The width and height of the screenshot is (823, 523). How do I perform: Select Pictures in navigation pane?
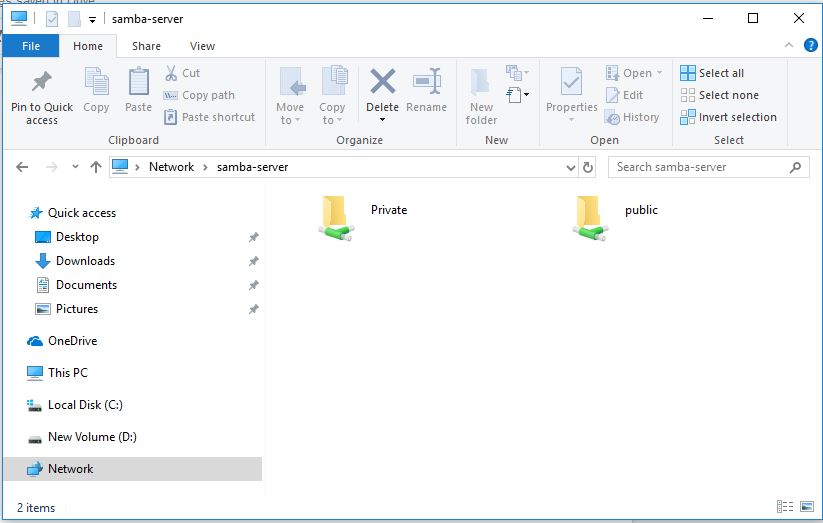click(66, 309)
